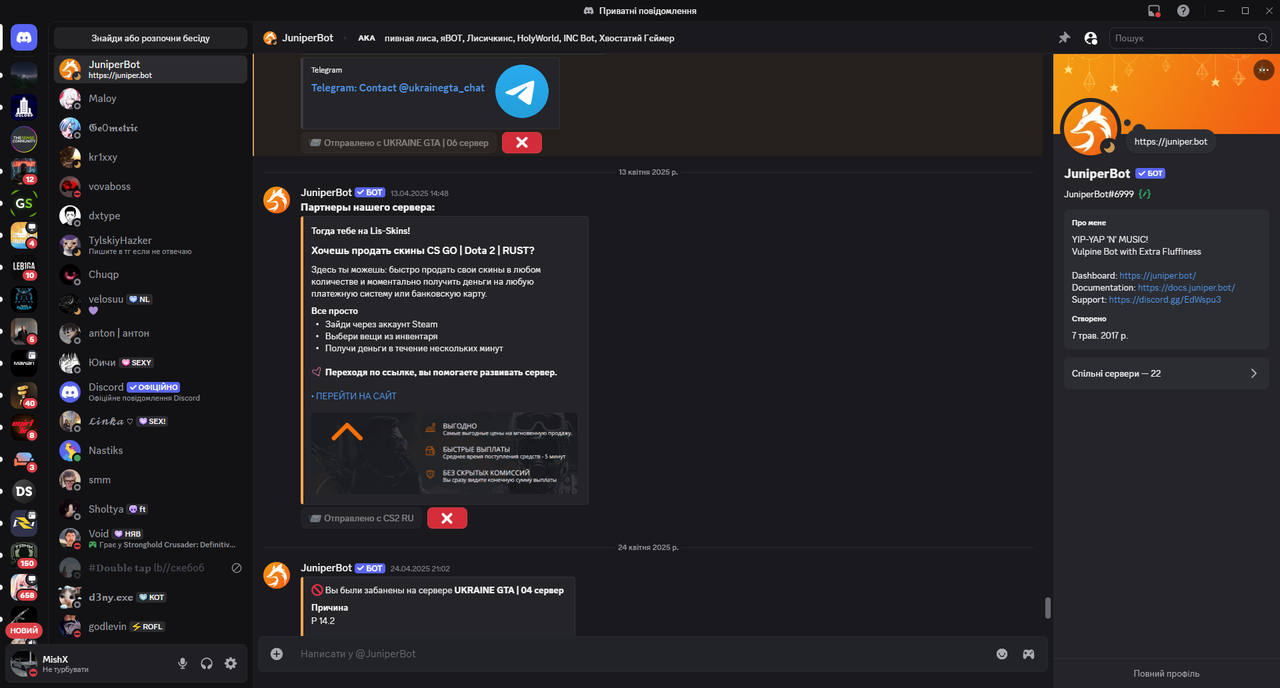Open the smm direct message
Screen dimensions: 1280x688
[x=151, y=480]
